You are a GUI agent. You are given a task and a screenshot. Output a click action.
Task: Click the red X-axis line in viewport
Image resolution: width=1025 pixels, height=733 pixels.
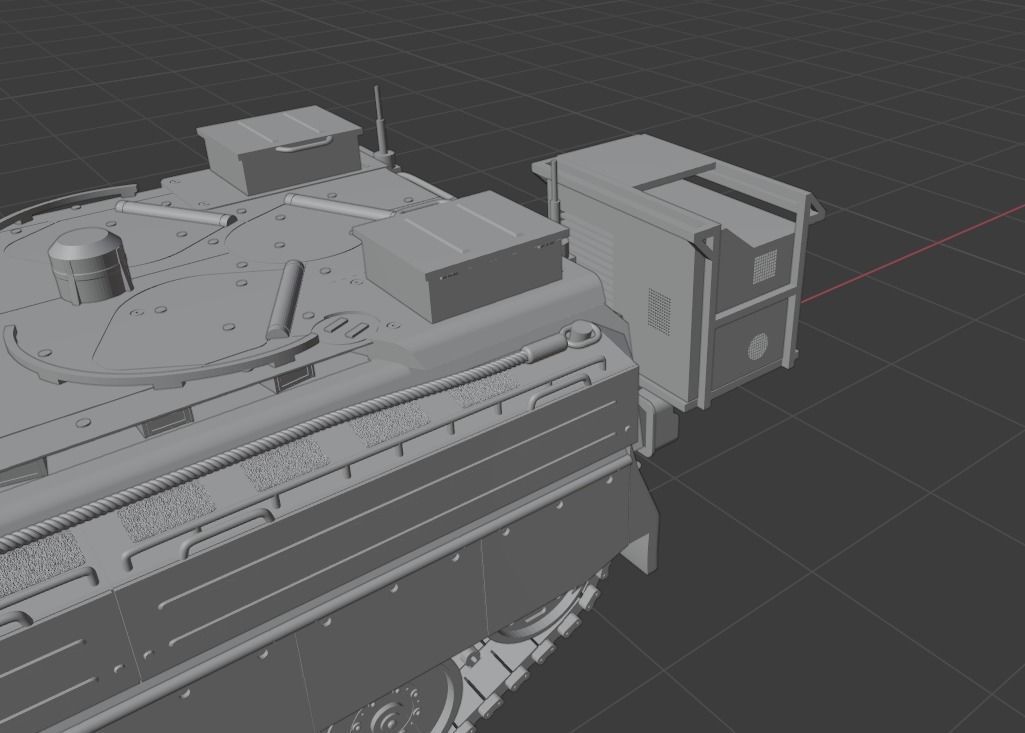point(913,254)
